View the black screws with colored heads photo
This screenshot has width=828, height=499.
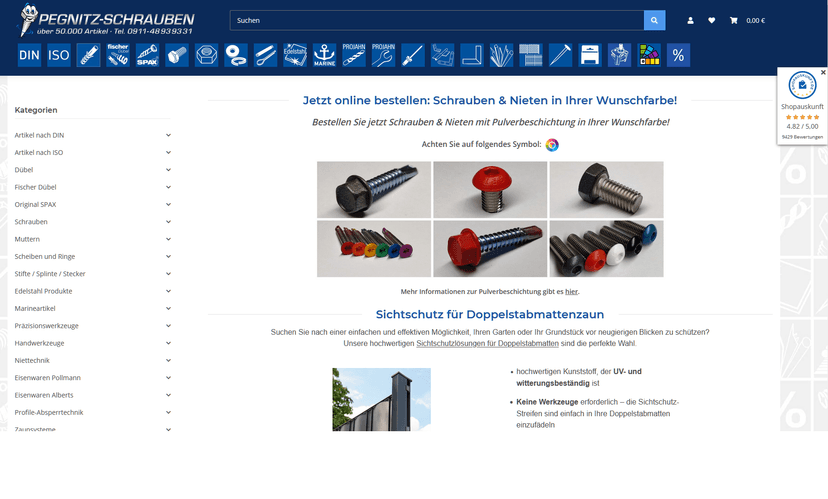[x=606, y=249]
